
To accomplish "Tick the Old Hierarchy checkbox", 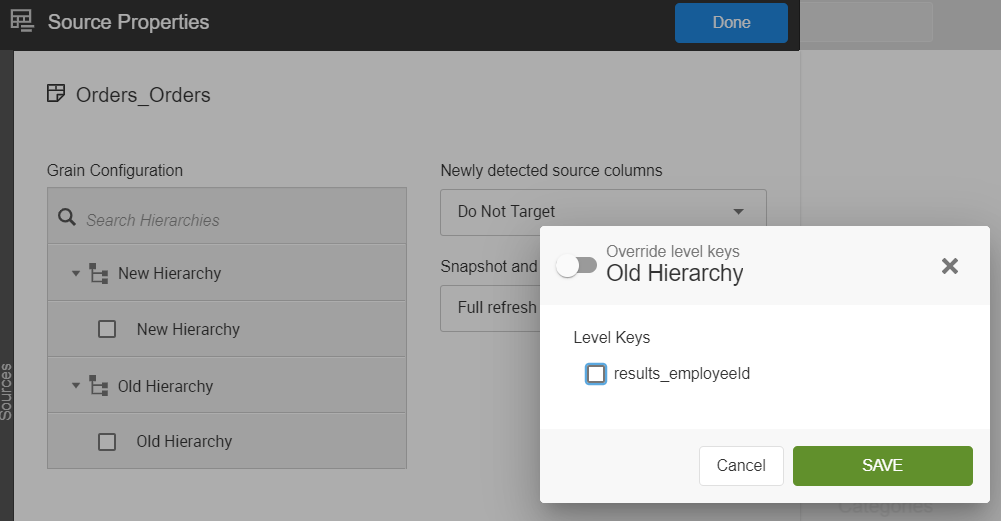I will [107, 442].
